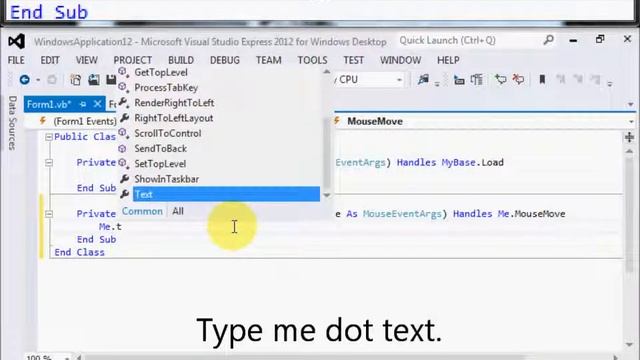Open the WINDOW menu
This screenshot has height=360, width=640.
click(400, 60)
